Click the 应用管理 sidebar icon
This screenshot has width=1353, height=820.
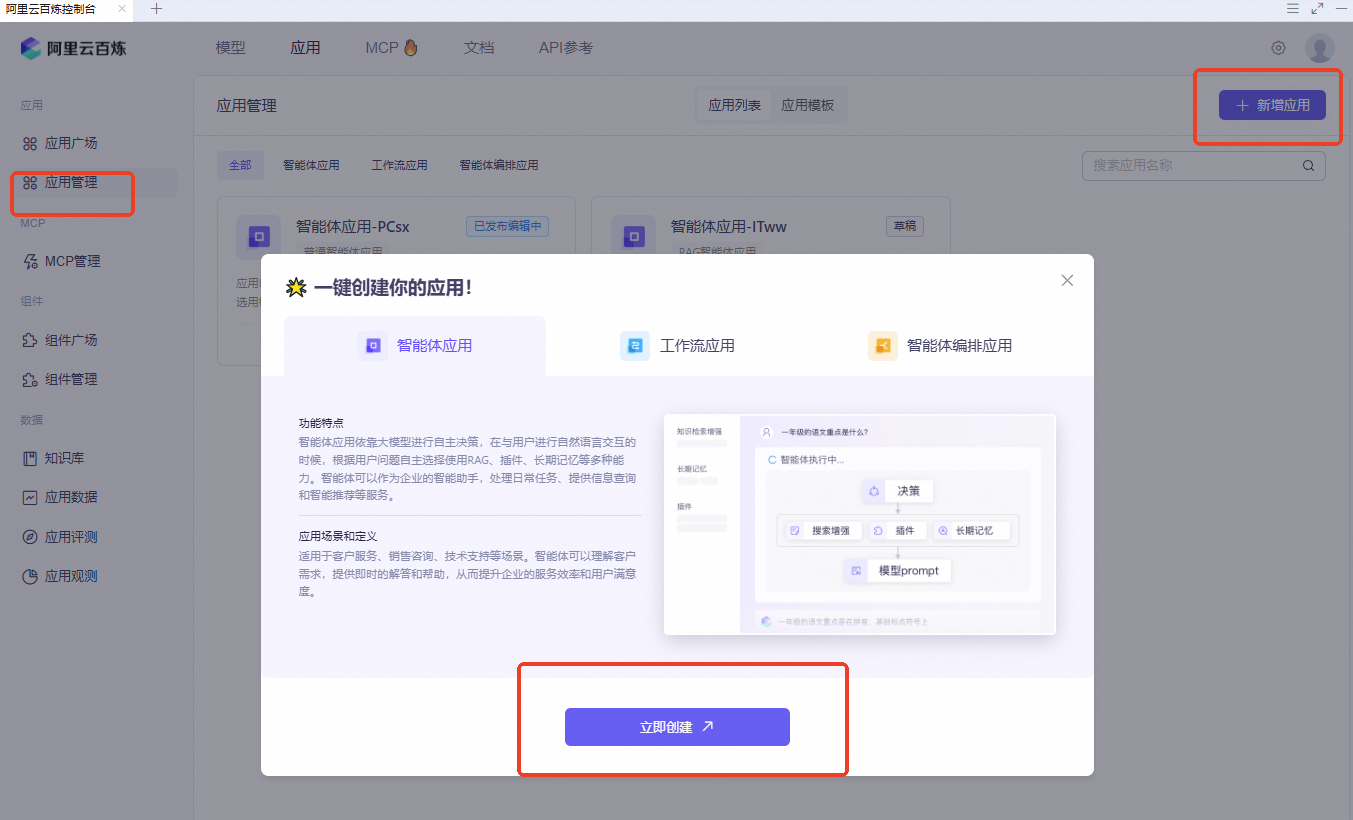[x=30, y=183]
